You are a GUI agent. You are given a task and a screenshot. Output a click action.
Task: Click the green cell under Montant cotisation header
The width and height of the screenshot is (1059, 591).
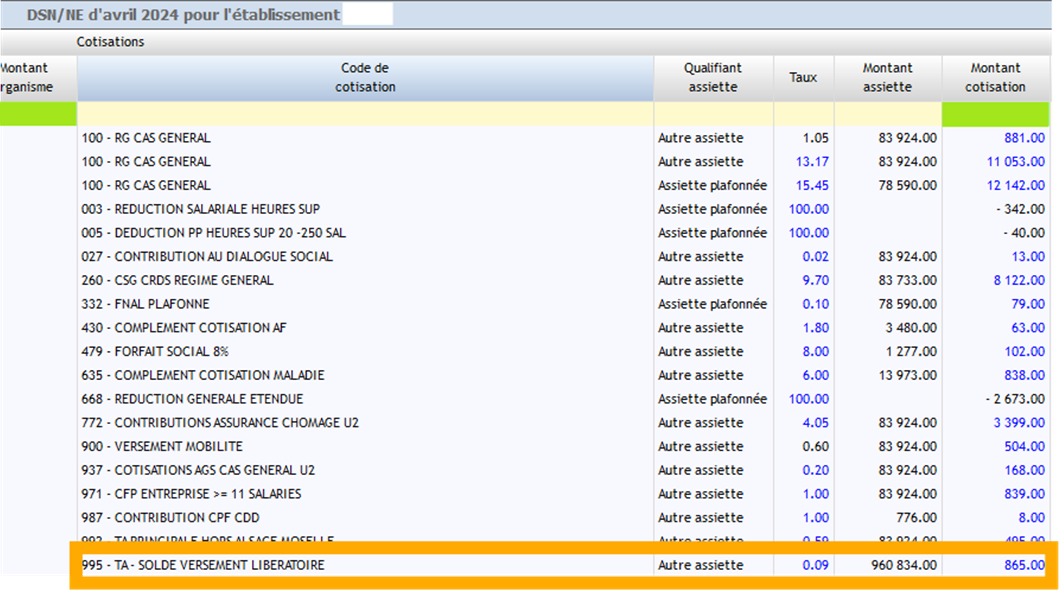[x=995, y=114]
